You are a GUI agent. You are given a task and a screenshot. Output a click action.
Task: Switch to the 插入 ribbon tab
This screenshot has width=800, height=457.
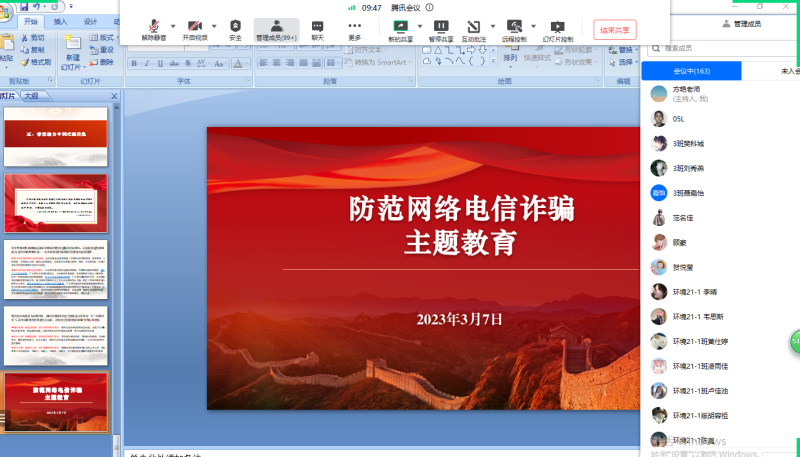61,21
